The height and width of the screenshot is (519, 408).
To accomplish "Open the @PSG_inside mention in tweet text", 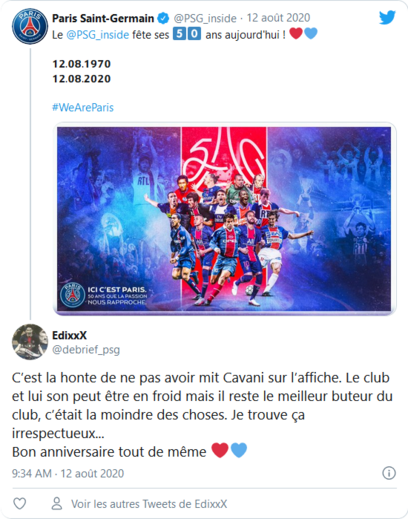I will click(98, 35).
